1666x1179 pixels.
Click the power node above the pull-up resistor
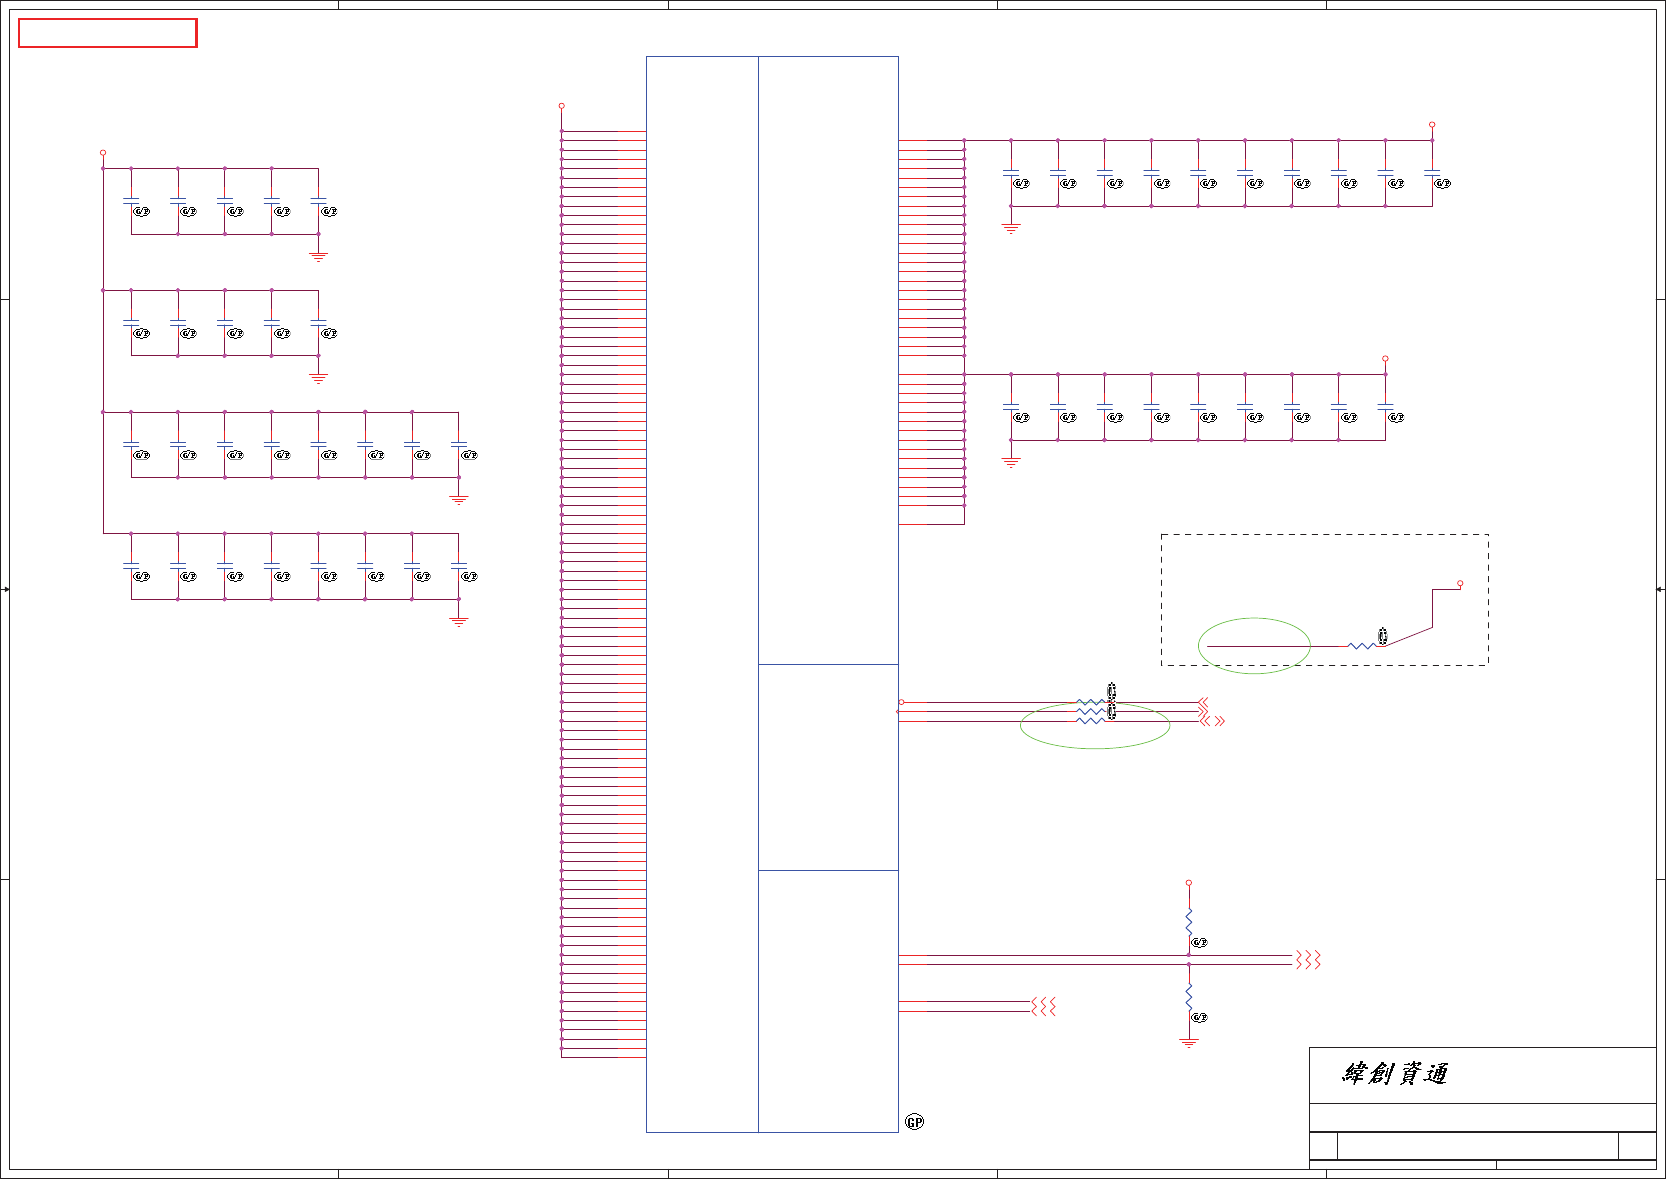(x=1189, y=883)
